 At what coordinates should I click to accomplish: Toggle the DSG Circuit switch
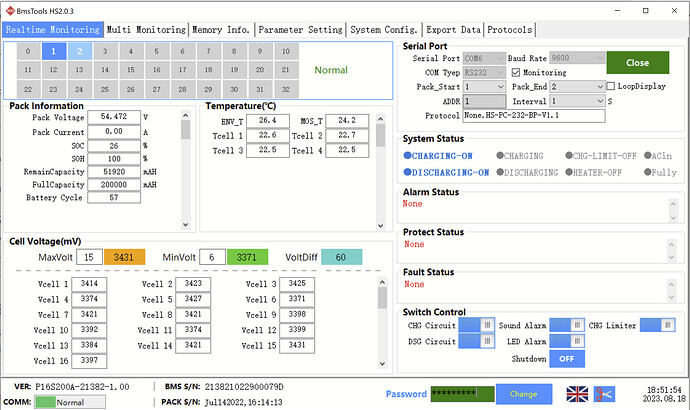477,341
